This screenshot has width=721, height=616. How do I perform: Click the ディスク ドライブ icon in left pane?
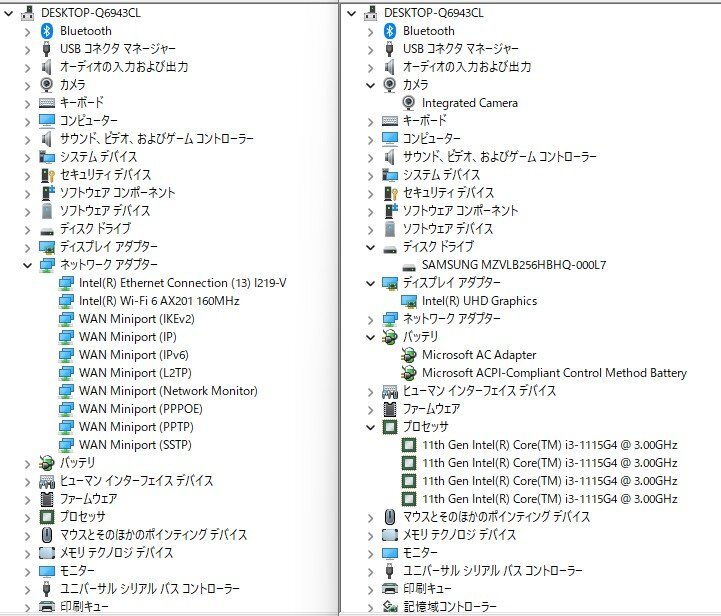46,230
